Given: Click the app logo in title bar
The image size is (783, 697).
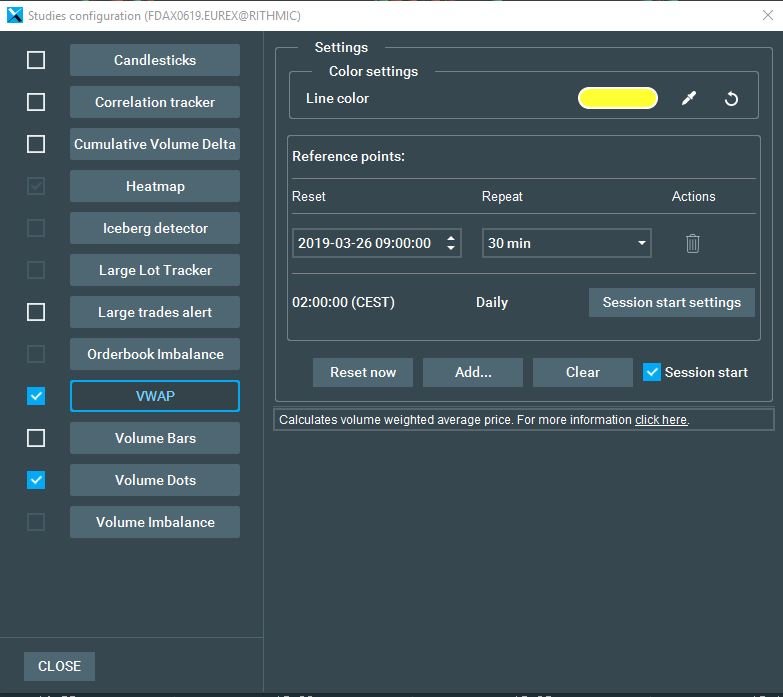Looking at the screenshot, I should (14, 15).
